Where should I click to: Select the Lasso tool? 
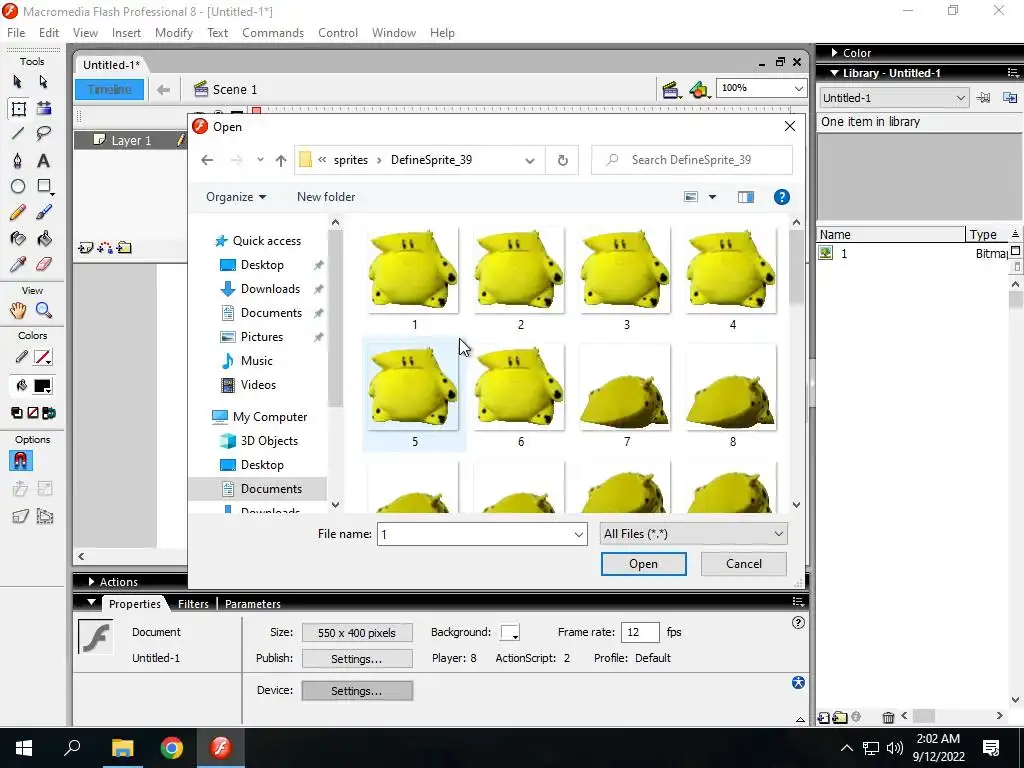click(x=44, y=134)
